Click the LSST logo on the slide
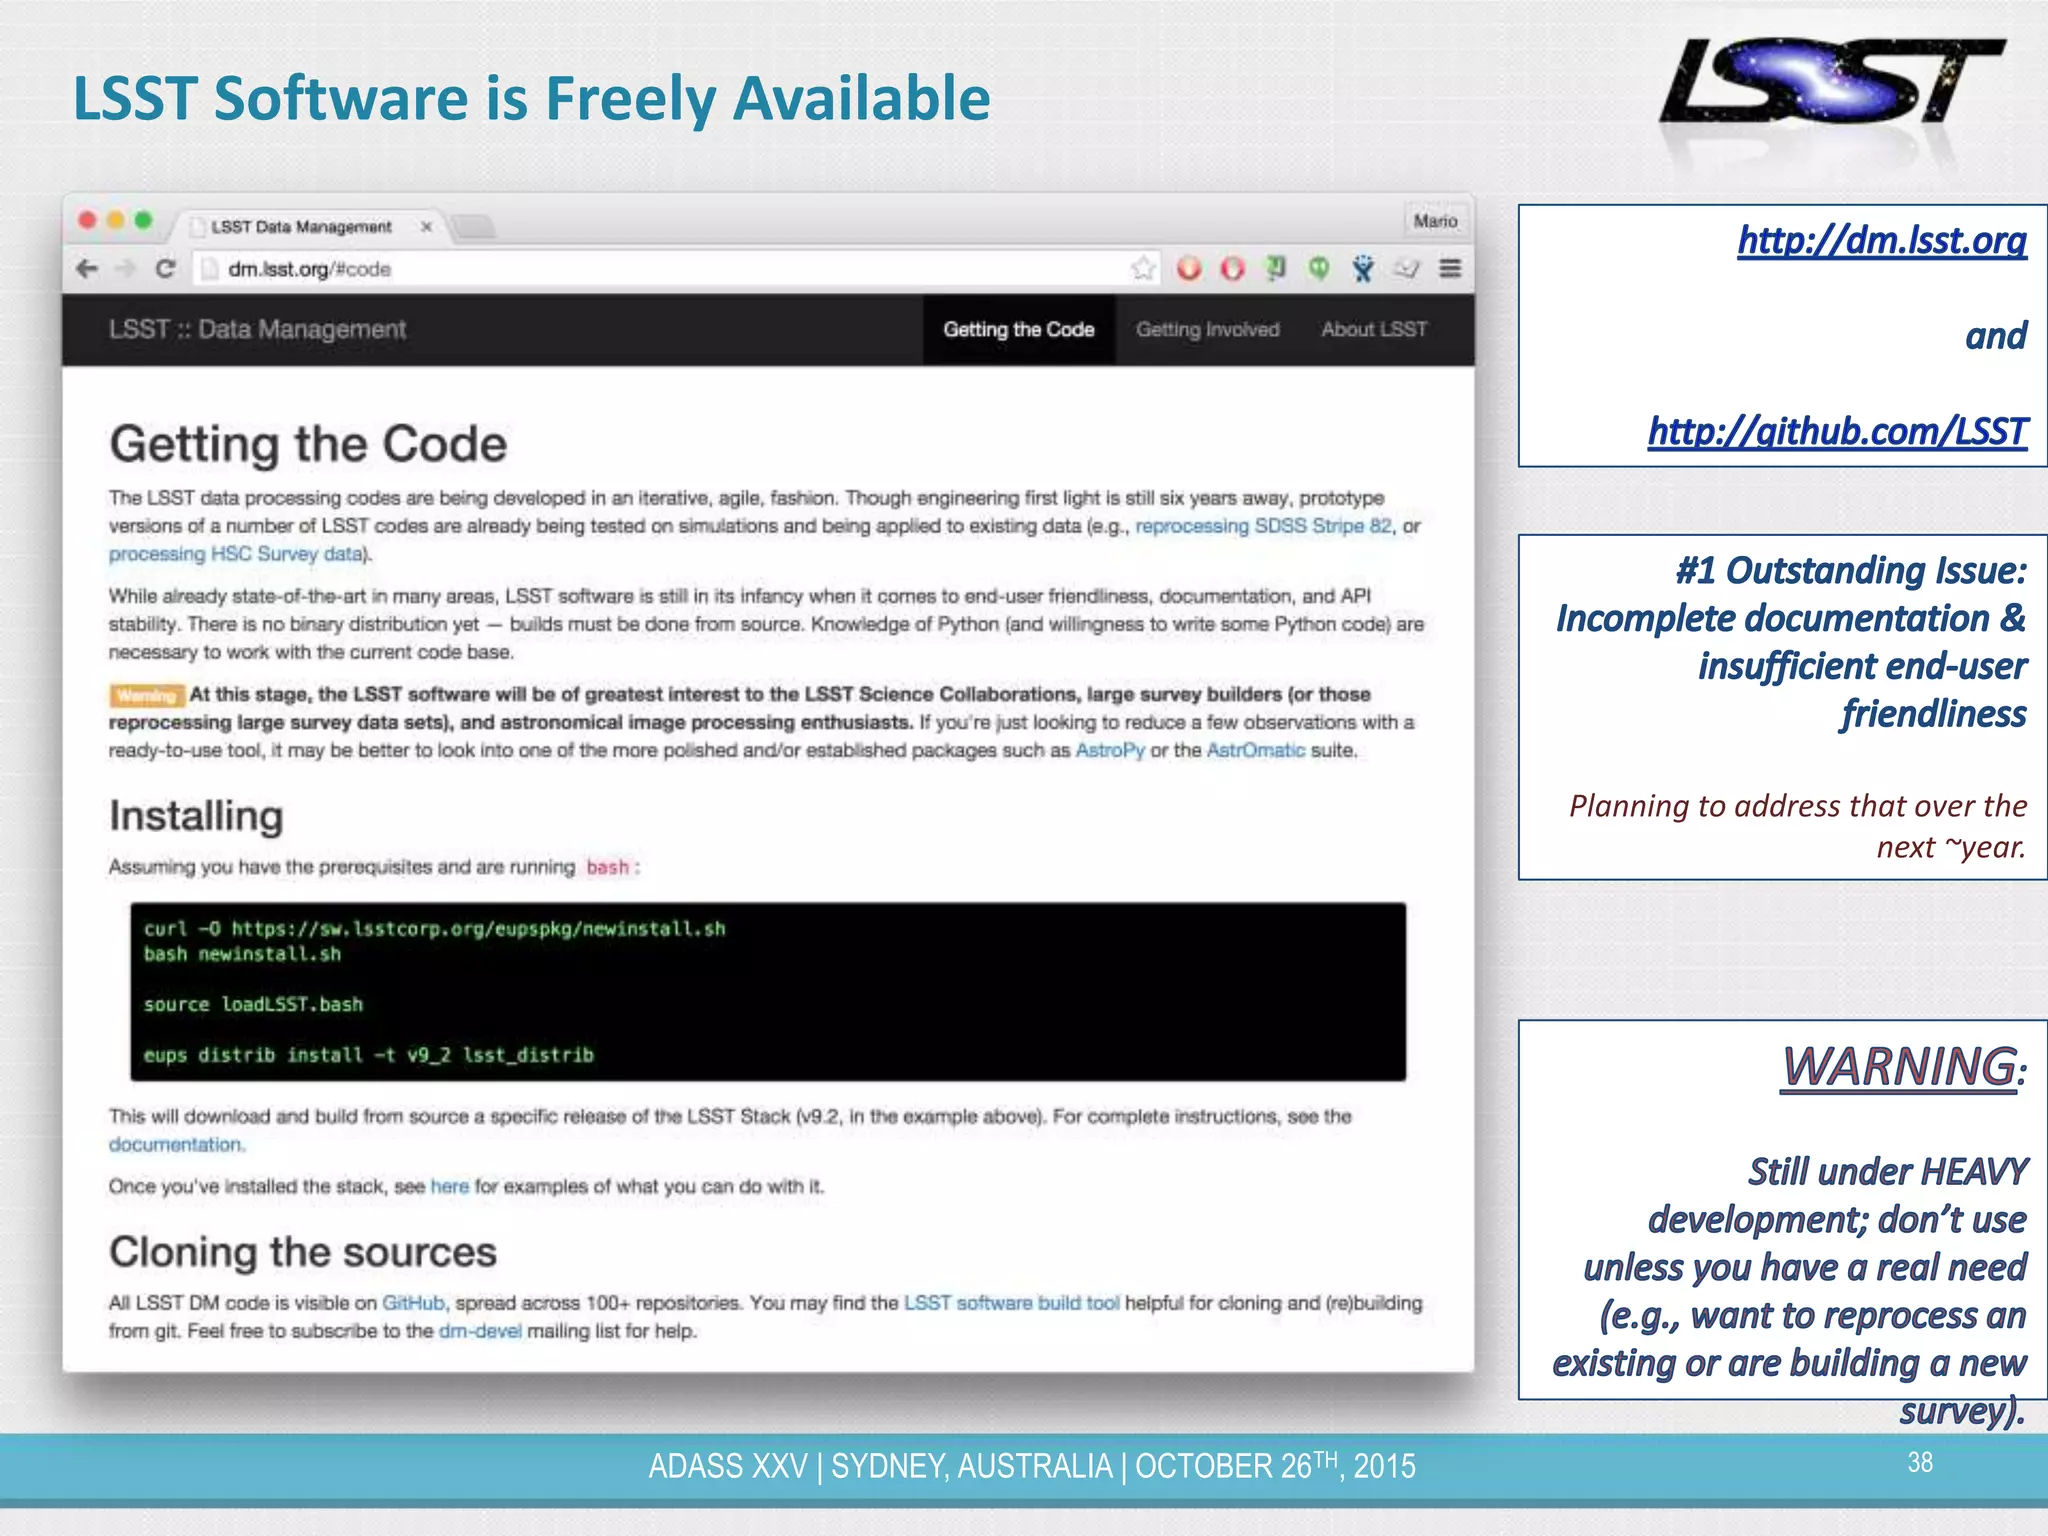 [1832, 83]
